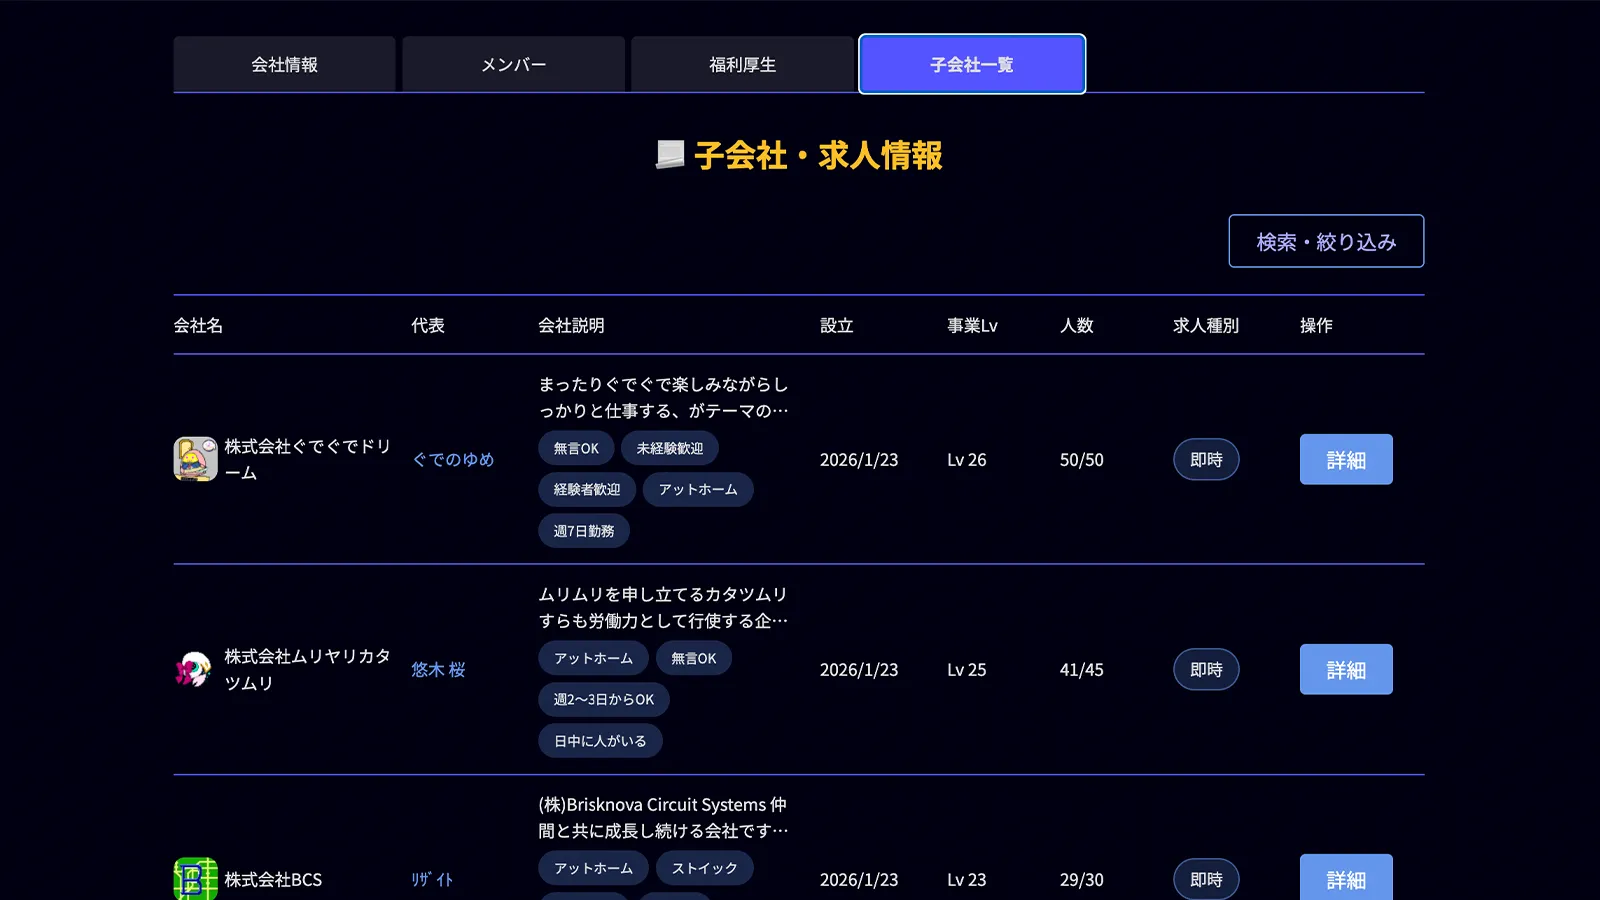This screenshot has height=900, width=1600.
Task: Click the 即時 badge for 株式会社ムリヤリカタツムリ
Action: (1206, 669)
